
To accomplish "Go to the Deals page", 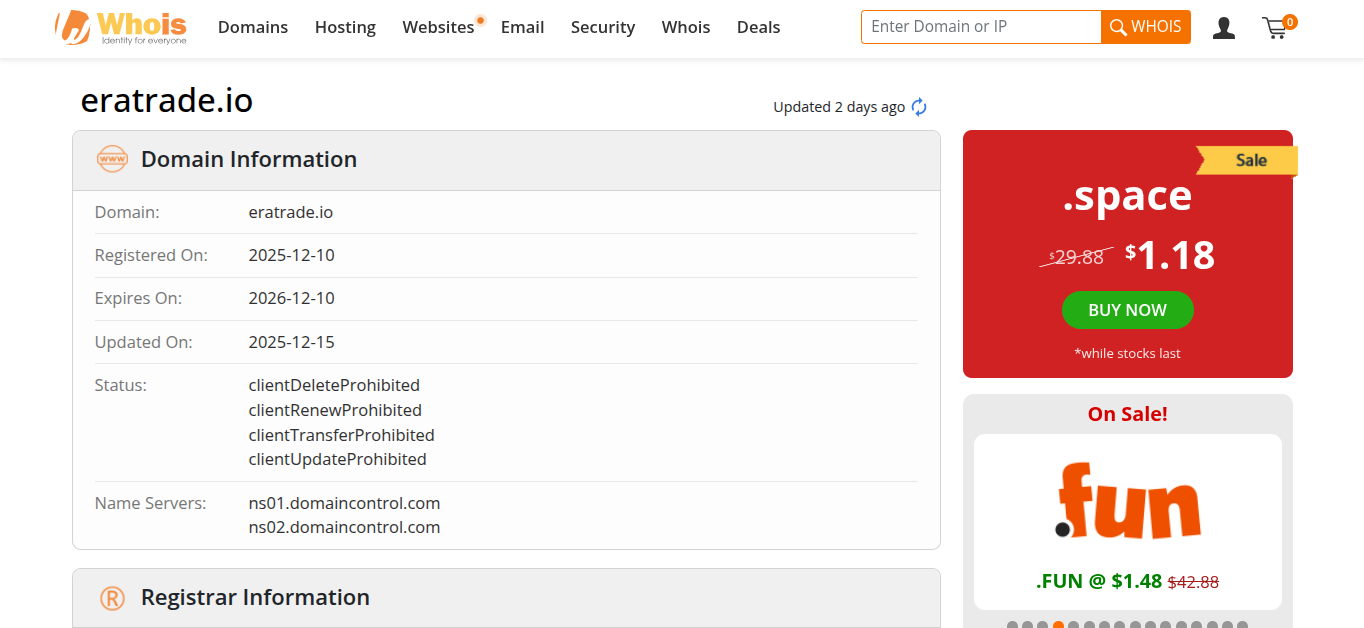I will coord(758,27).
